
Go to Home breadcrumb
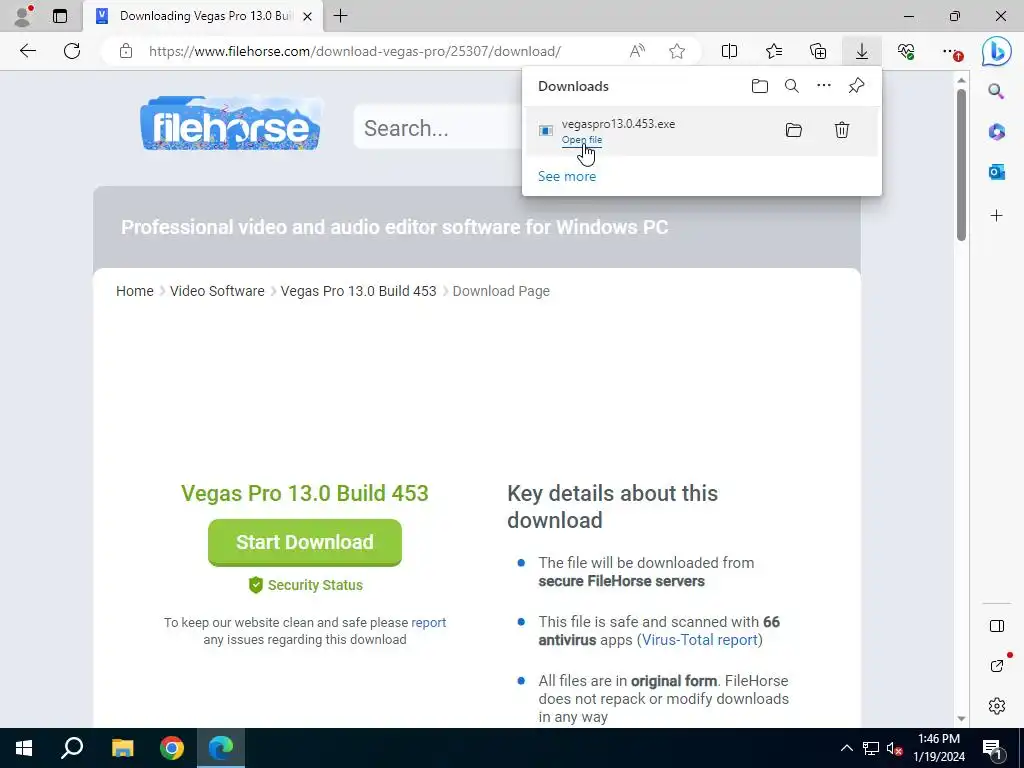(135, 291)
